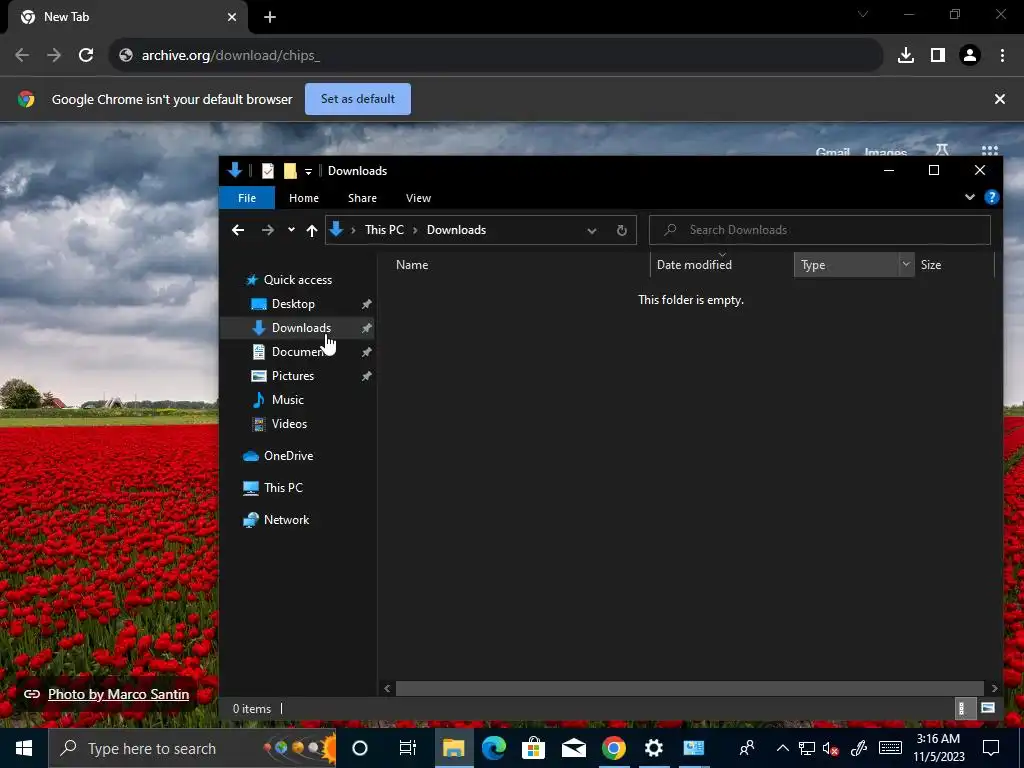Click the muted volume tray icon
The width and height of the screenshot is (1024, 768).
coord(831,748)
